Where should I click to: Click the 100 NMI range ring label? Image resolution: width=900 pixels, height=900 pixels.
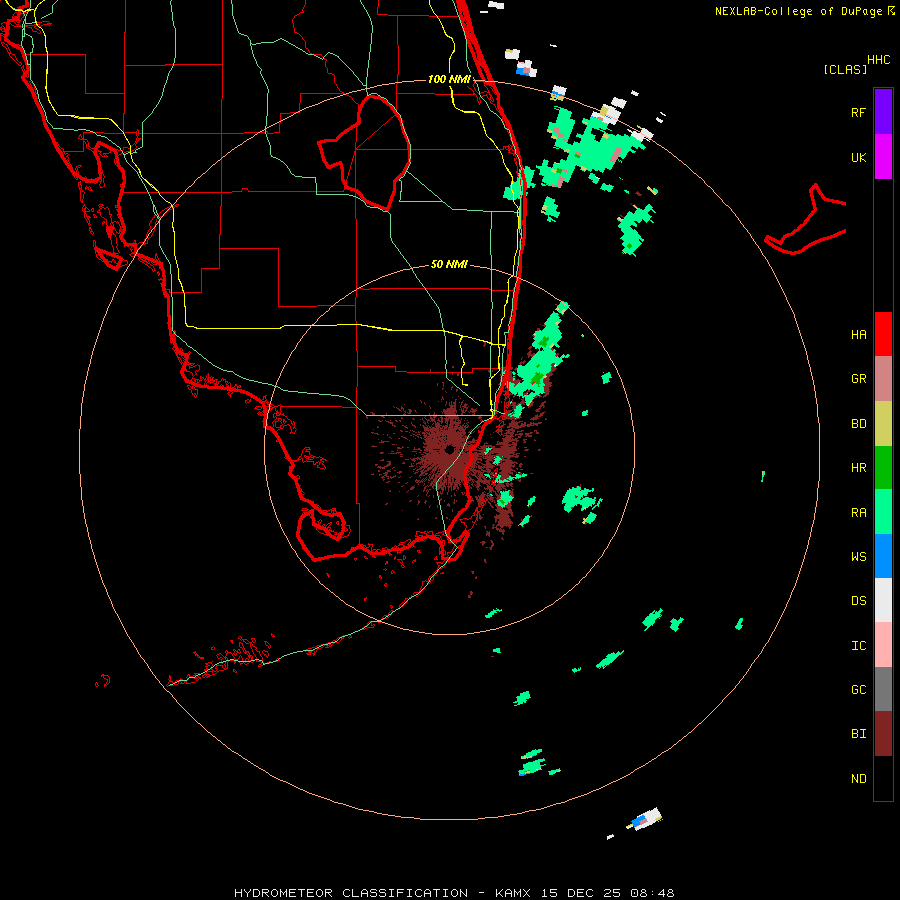coord(449,79)
